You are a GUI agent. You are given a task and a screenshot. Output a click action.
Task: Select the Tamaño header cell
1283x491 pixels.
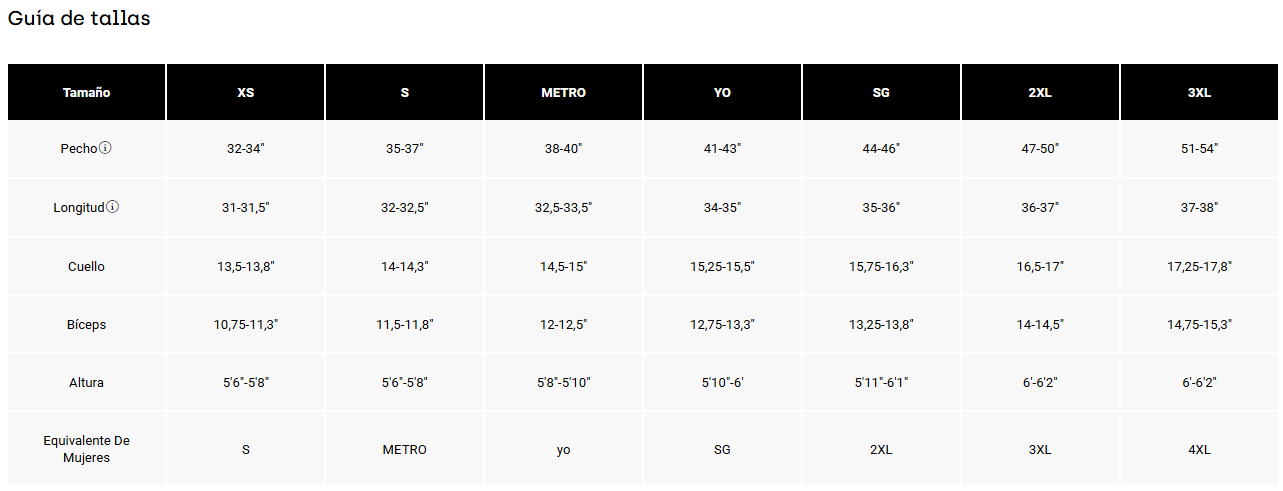[x=86, y=92]
